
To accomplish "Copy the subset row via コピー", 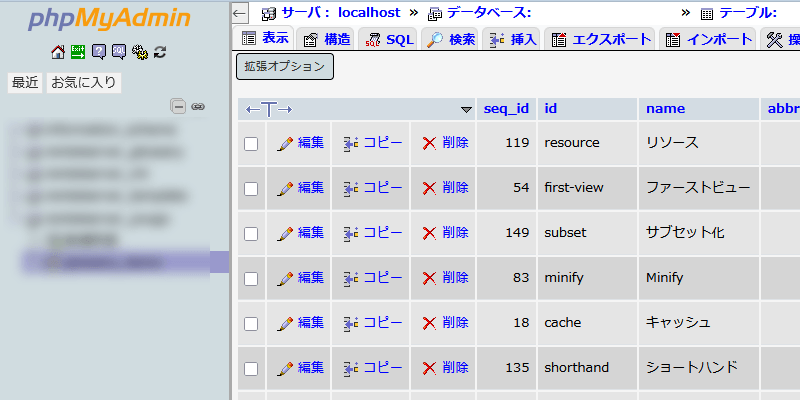I will click(372, 233).
